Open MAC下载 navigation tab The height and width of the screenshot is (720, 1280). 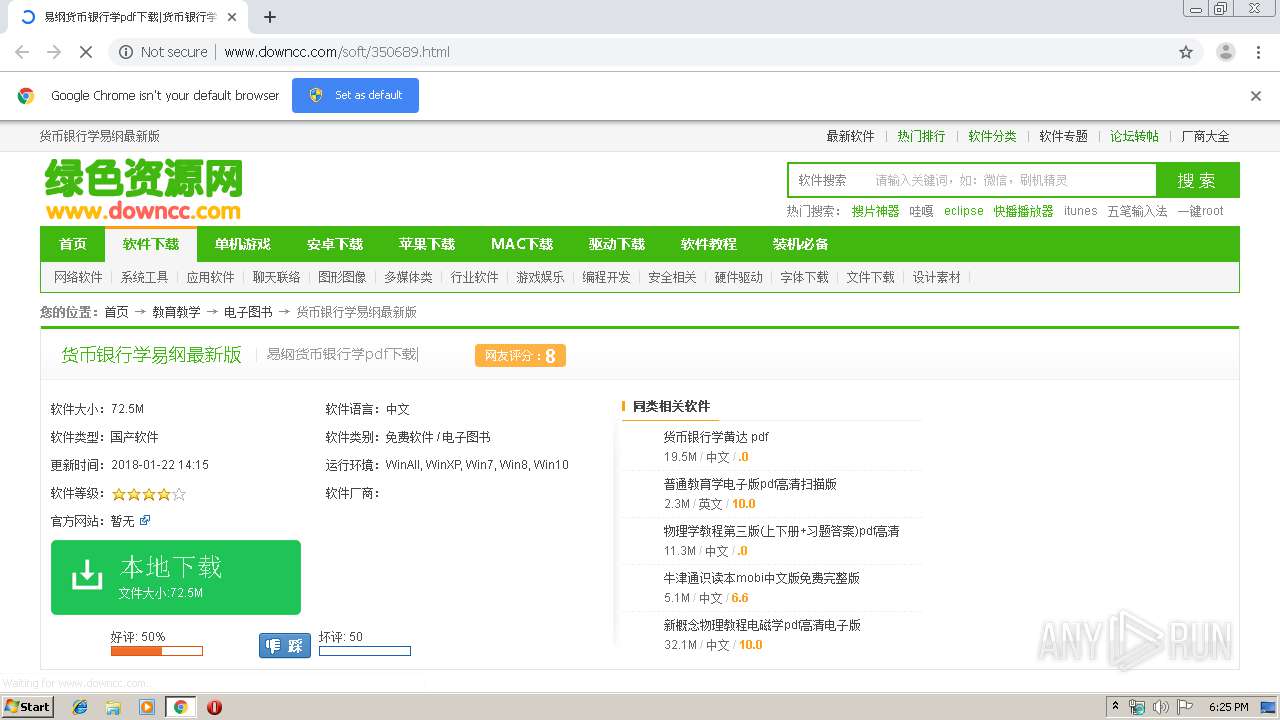point(522,245)
